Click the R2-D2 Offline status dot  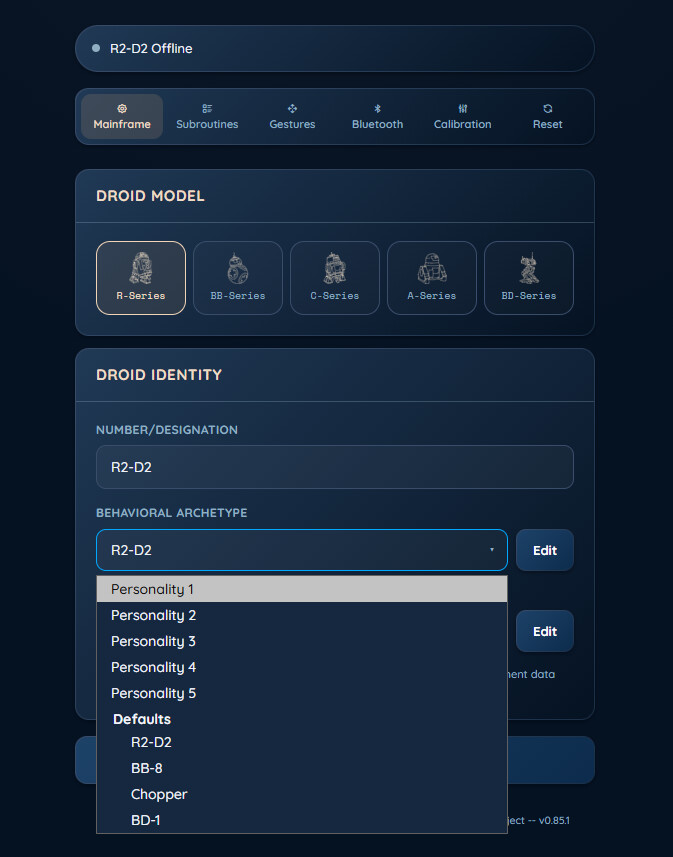(x=96, y=48)
